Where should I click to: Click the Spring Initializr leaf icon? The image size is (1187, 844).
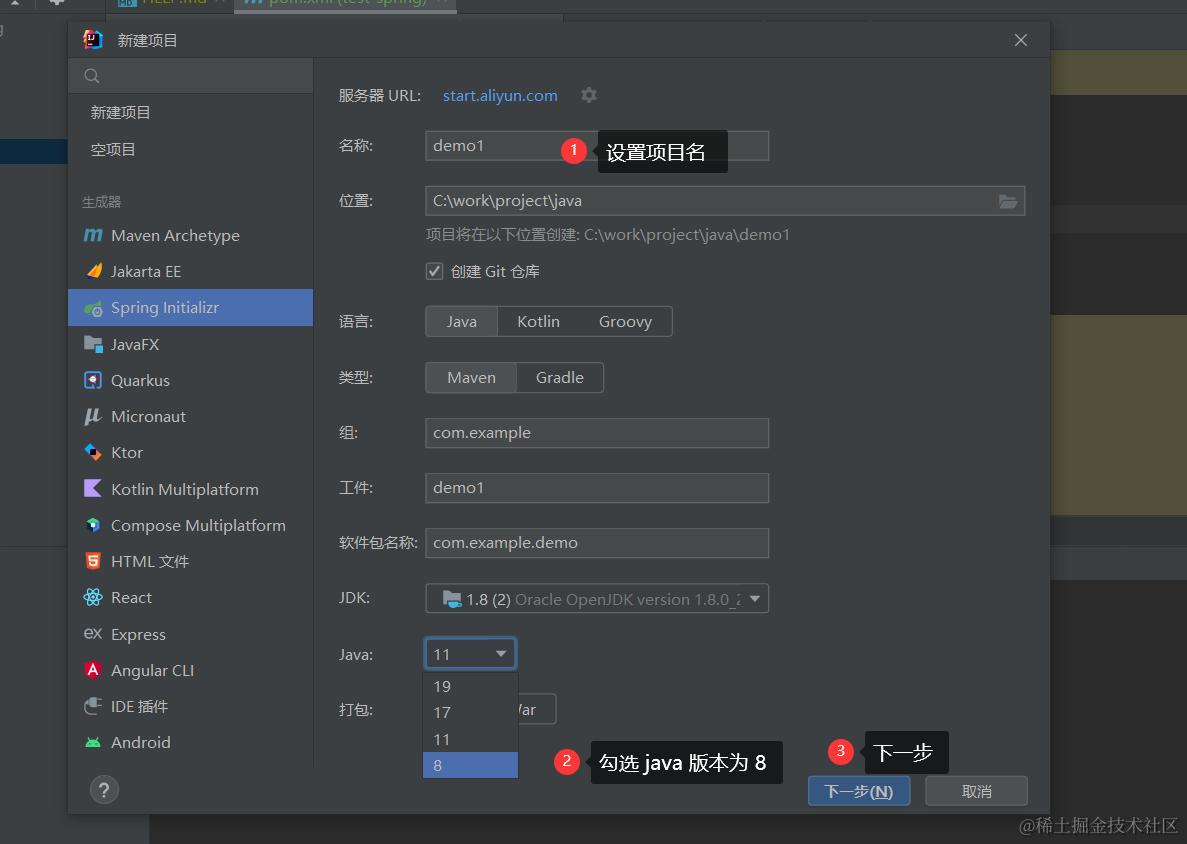tap(93, 308)
